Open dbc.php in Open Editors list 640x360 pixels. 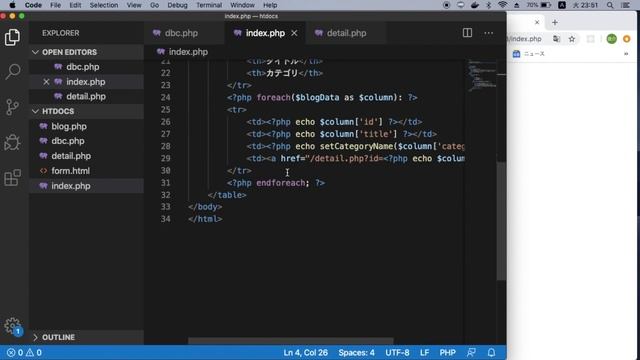pyautogui.click(x=86, y=67)
